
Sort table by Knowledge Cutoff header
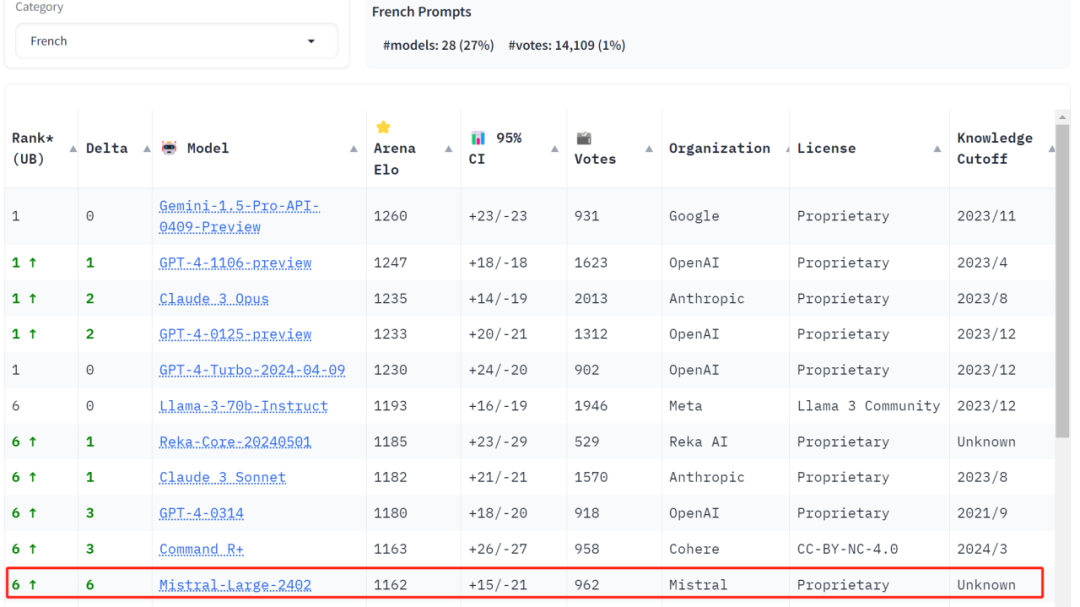(x=994, y=148)
